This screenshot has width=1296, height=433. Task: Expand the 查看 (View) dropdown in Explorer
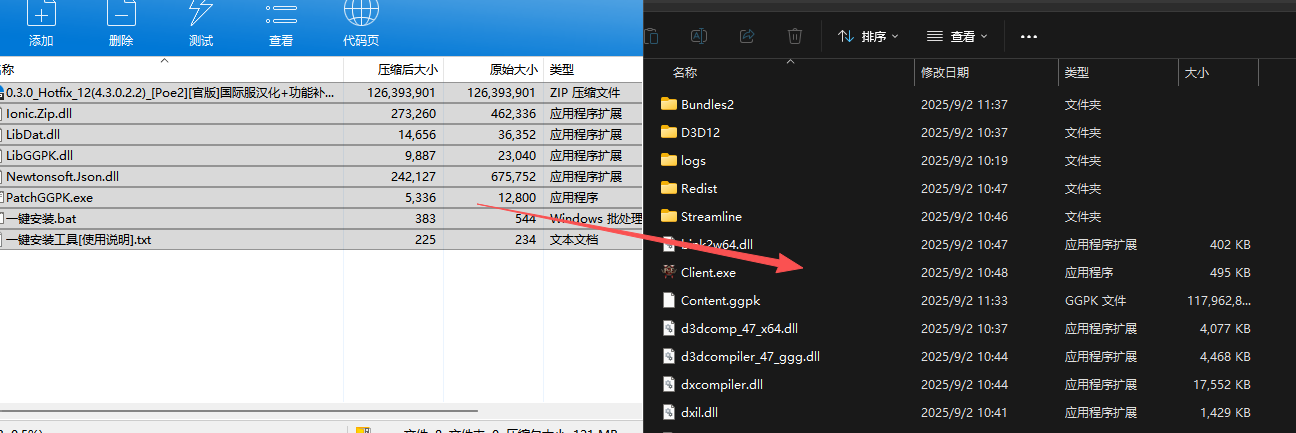coord(957,36)
